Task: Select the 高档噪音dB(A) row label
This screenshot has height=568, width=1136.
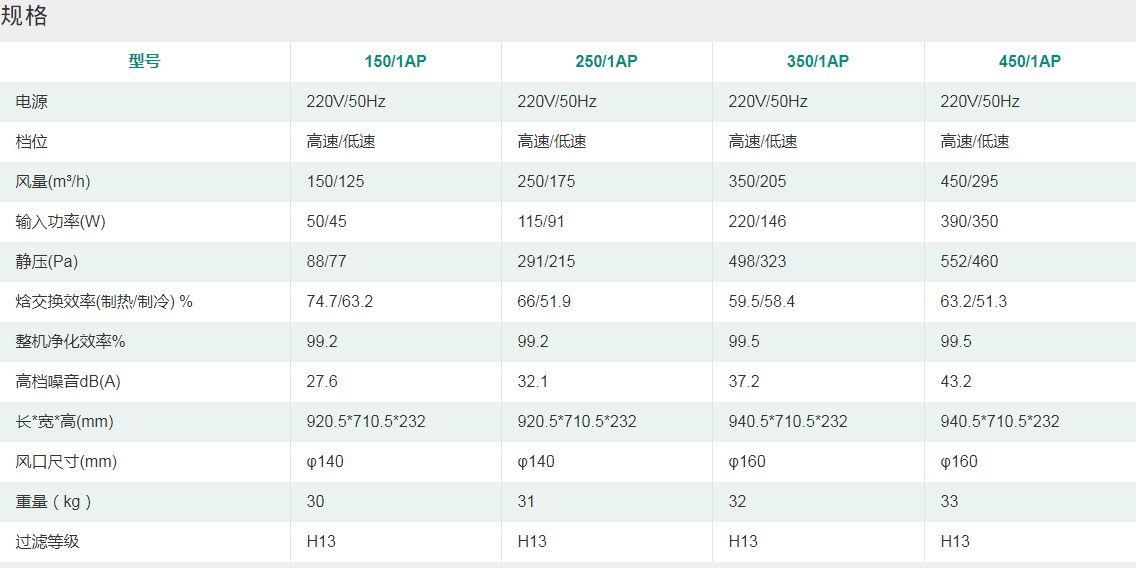Action: [68, 381]
